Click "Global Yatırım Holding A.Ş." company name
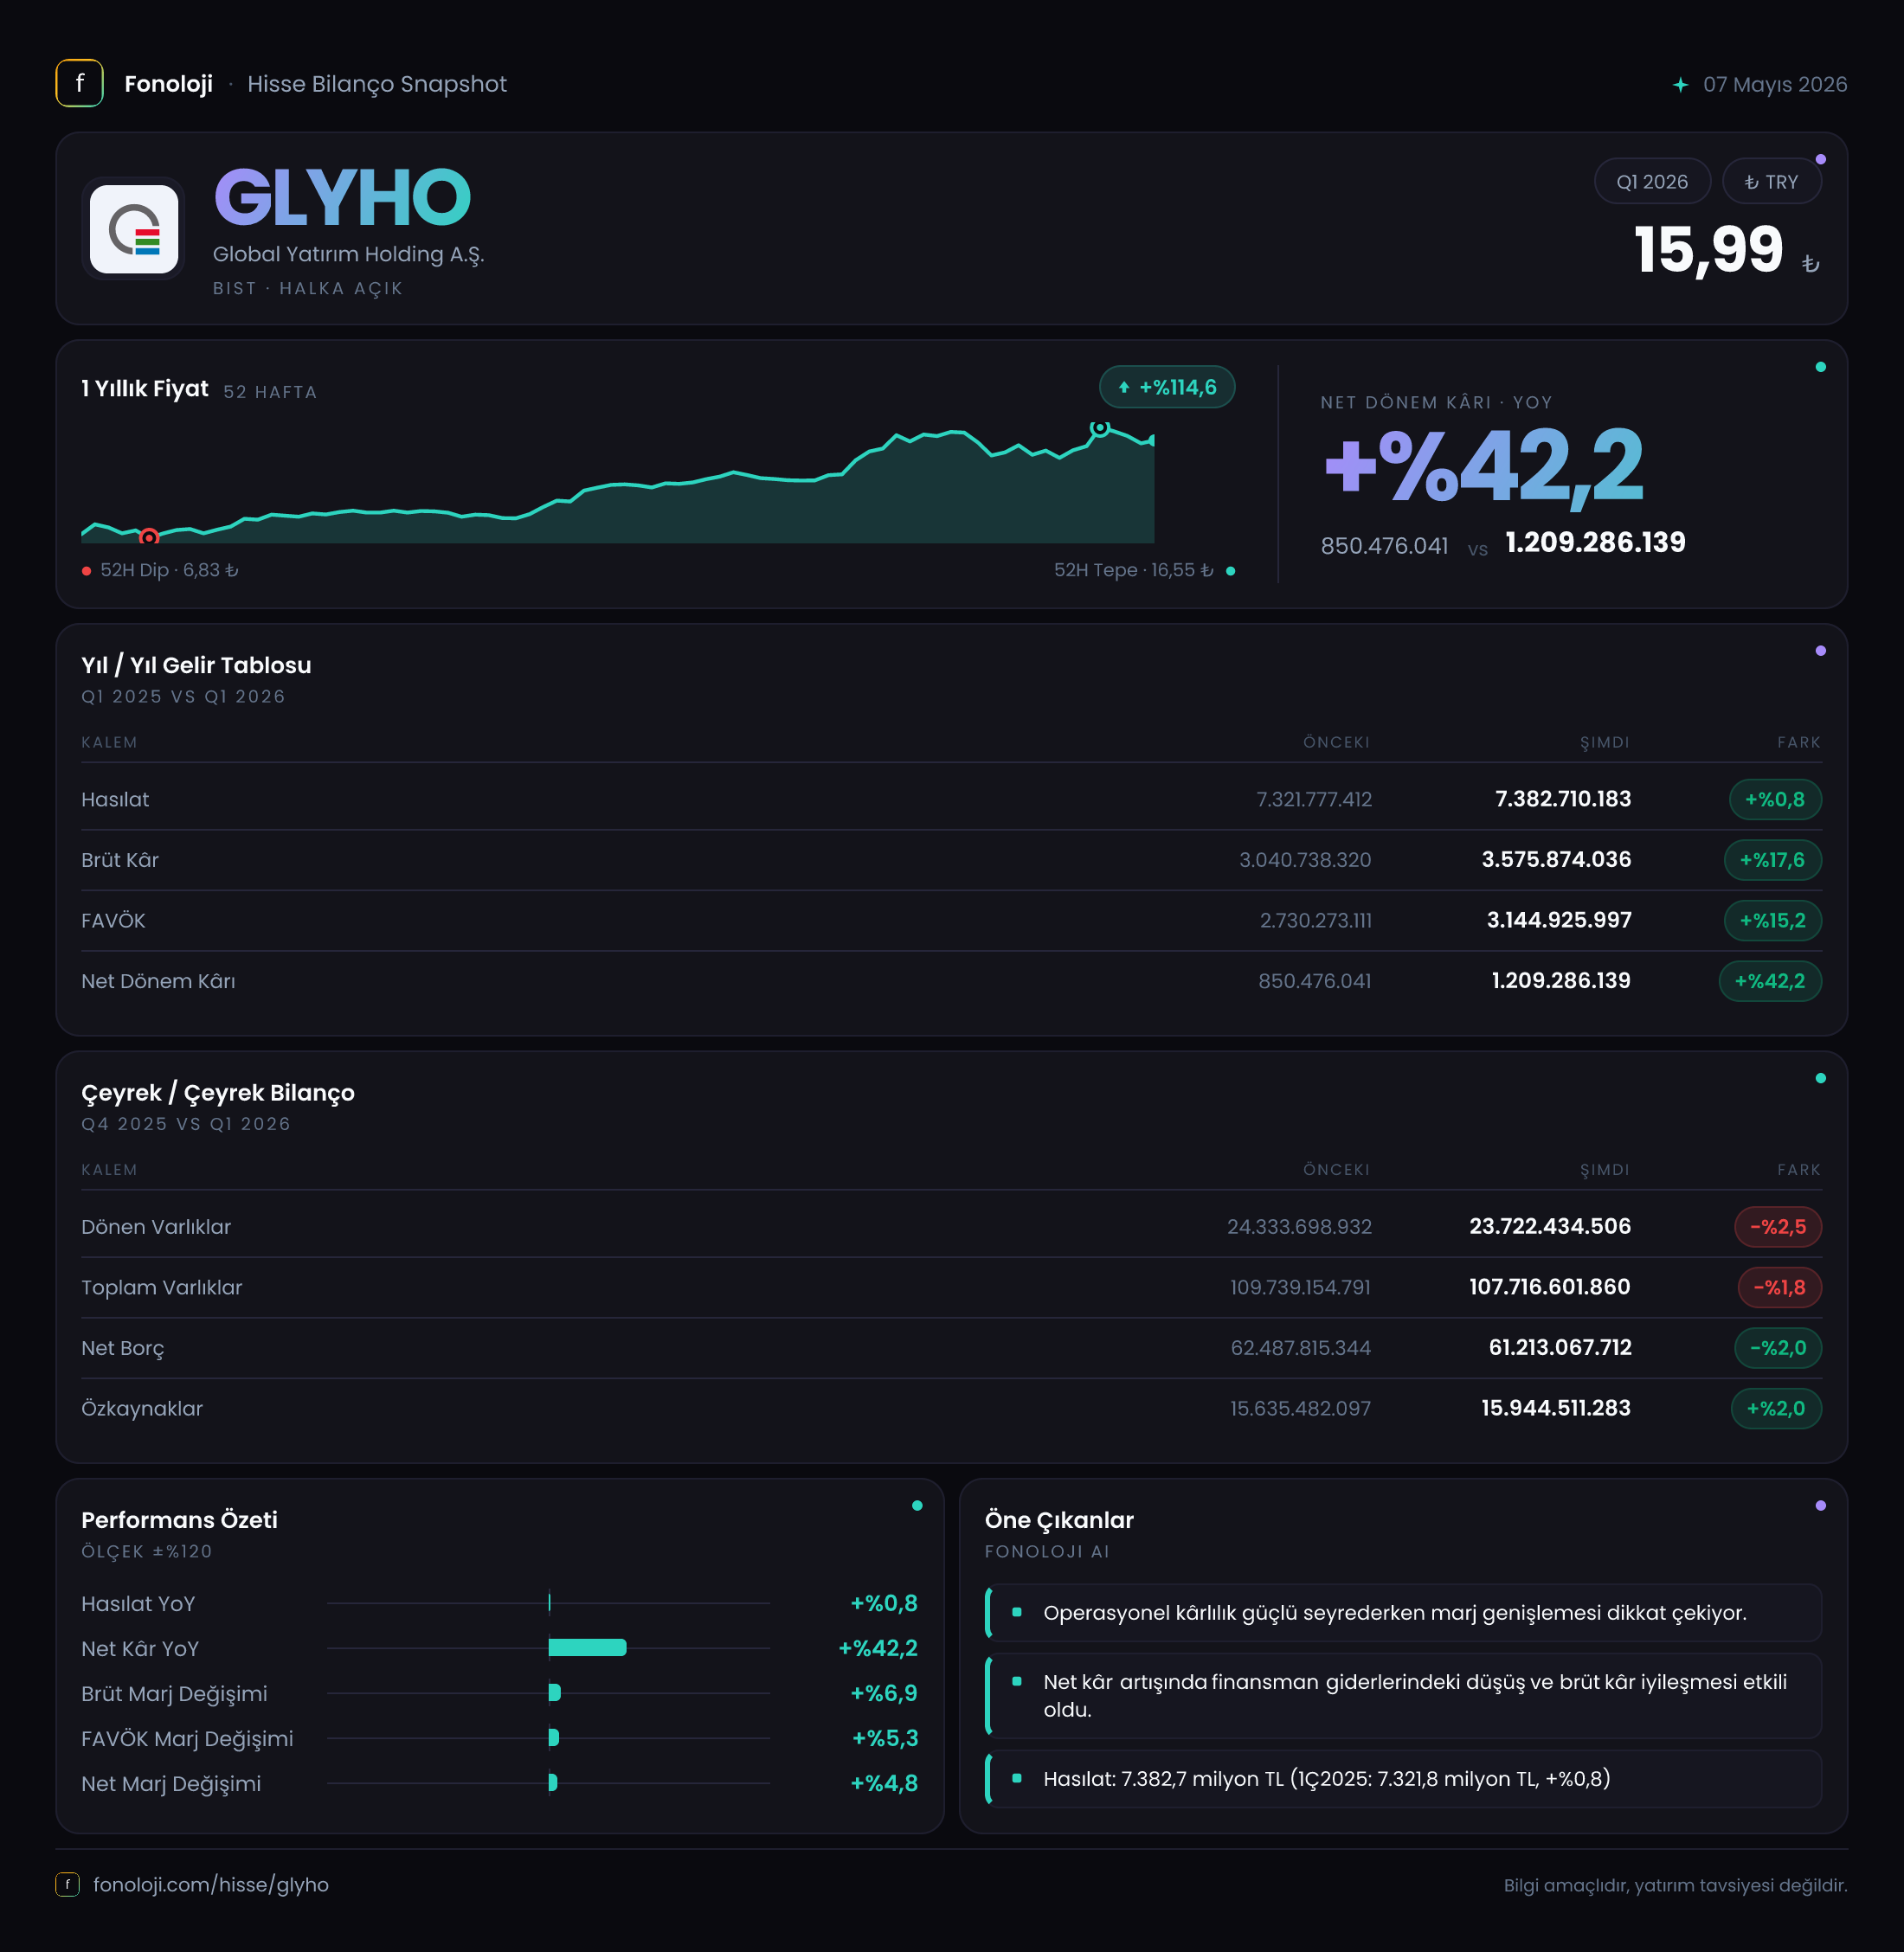 coord(348,254)
